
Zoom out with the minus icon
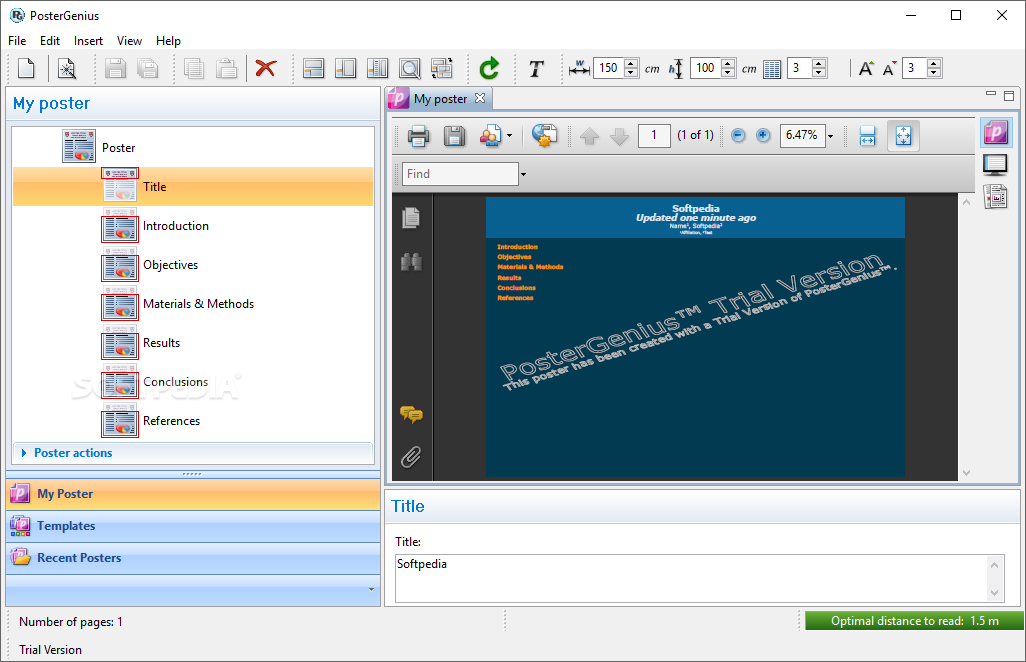(738, 135)
